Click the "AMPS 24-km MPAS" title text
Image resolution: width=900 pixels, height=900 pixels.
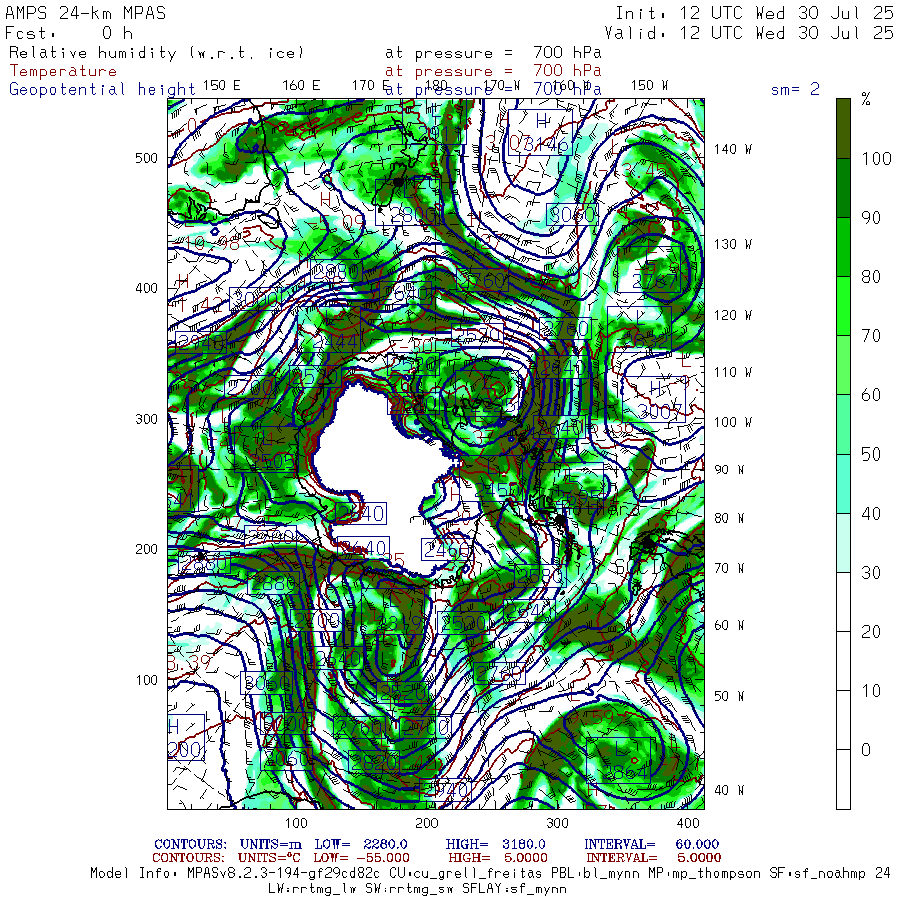(86, 13)
